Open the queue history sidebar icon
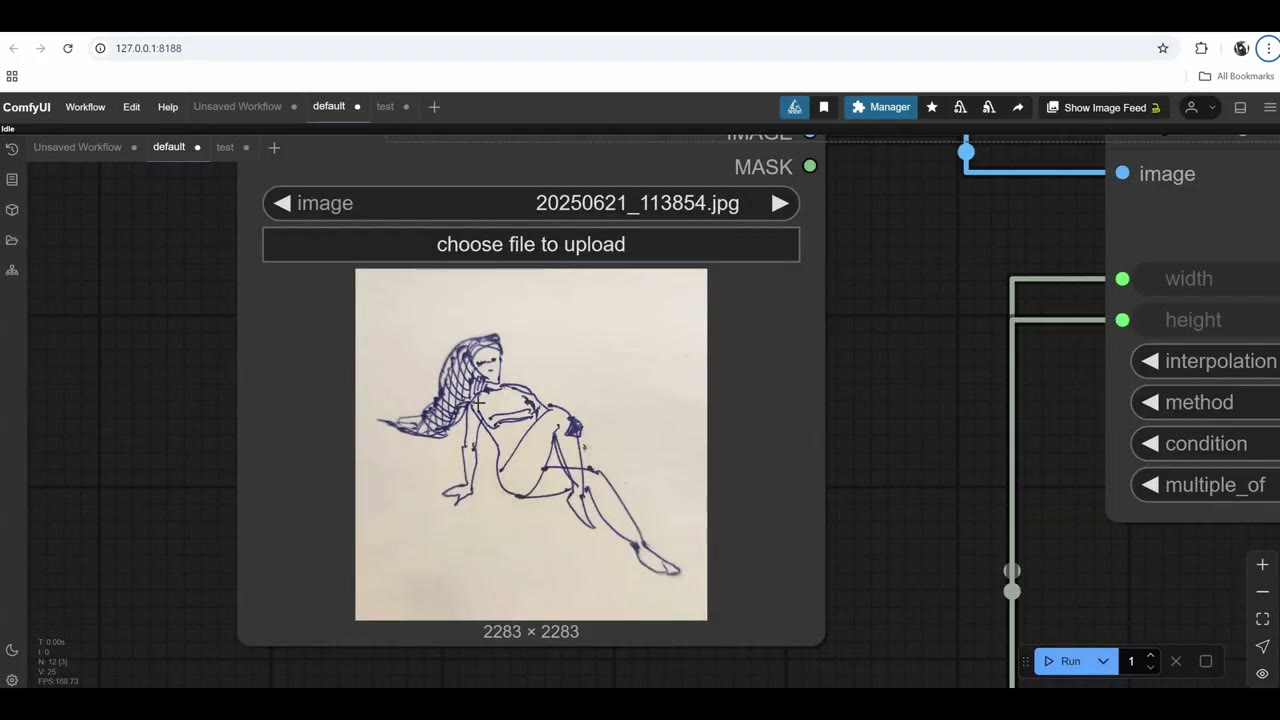This screenshot has height=720, width=1280. pyautogui.click(x=12, y=149)
